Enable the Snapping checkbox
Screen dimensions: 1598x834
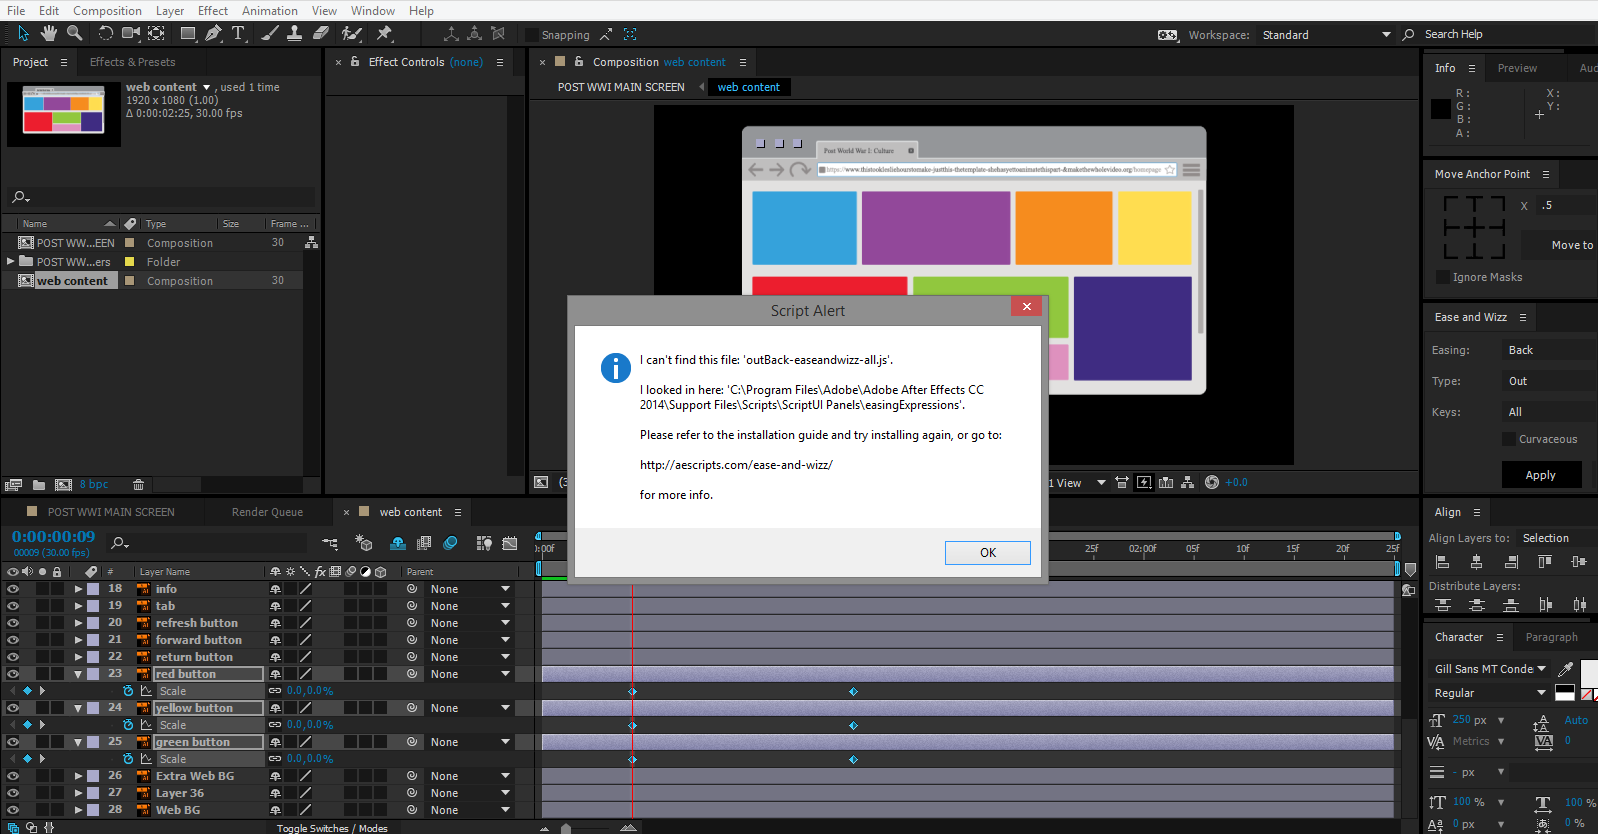[x=532, y=35]
